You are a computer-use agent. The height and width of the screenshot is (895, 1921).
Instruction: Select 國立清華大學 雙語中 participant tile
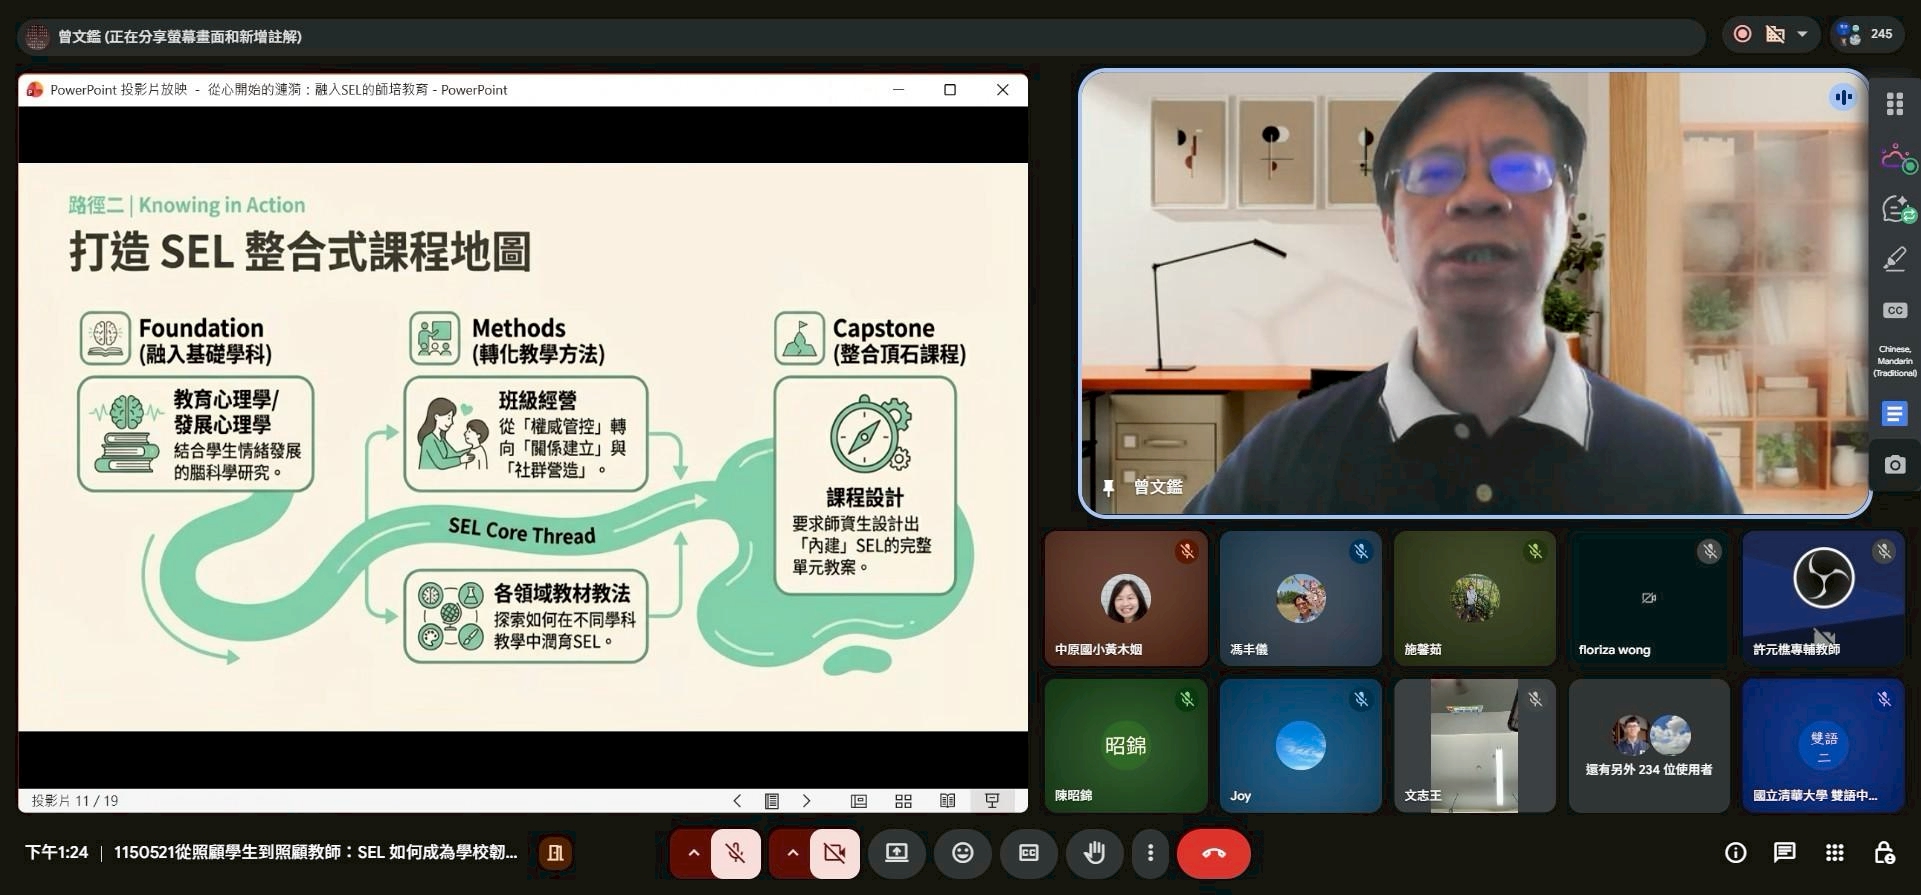pyautogui.click(x=1823, y=746)
